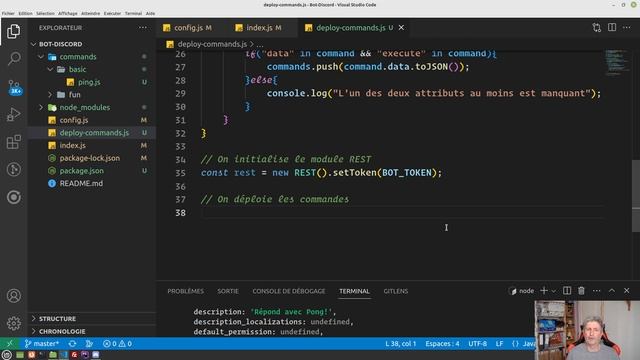Open the Affichage menu
This screenshot has width=640, height=360.
(x=68, y=13)
